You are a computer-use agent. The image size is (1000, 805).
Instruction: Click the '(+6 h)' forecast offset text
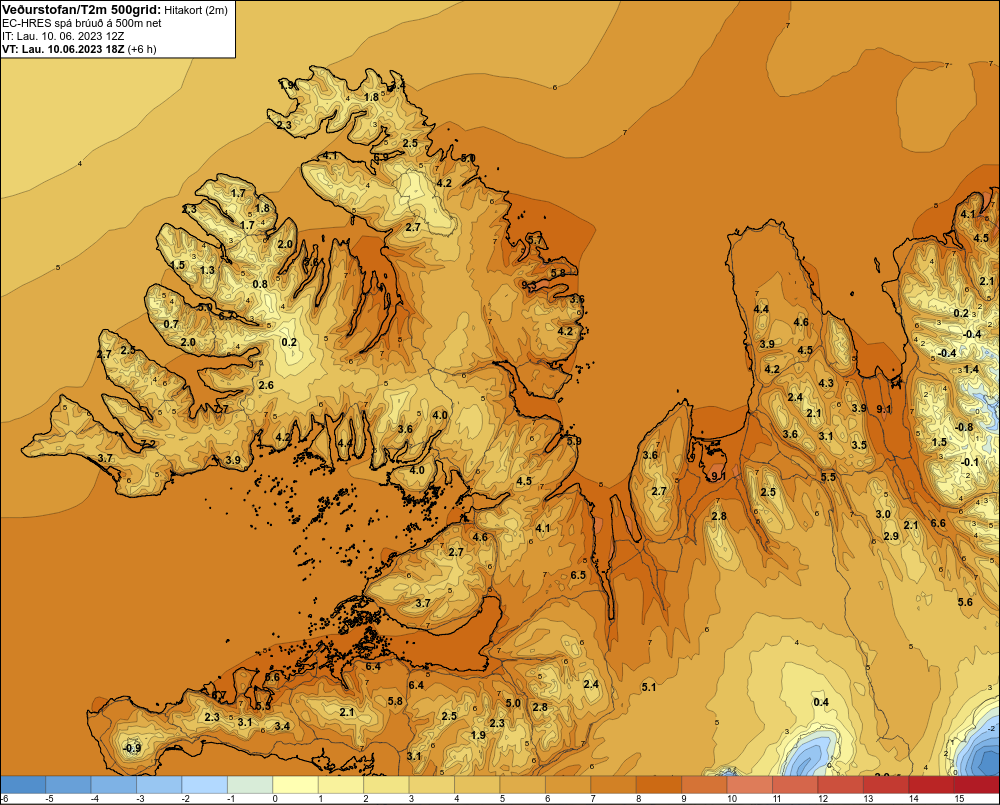point(142,49)
